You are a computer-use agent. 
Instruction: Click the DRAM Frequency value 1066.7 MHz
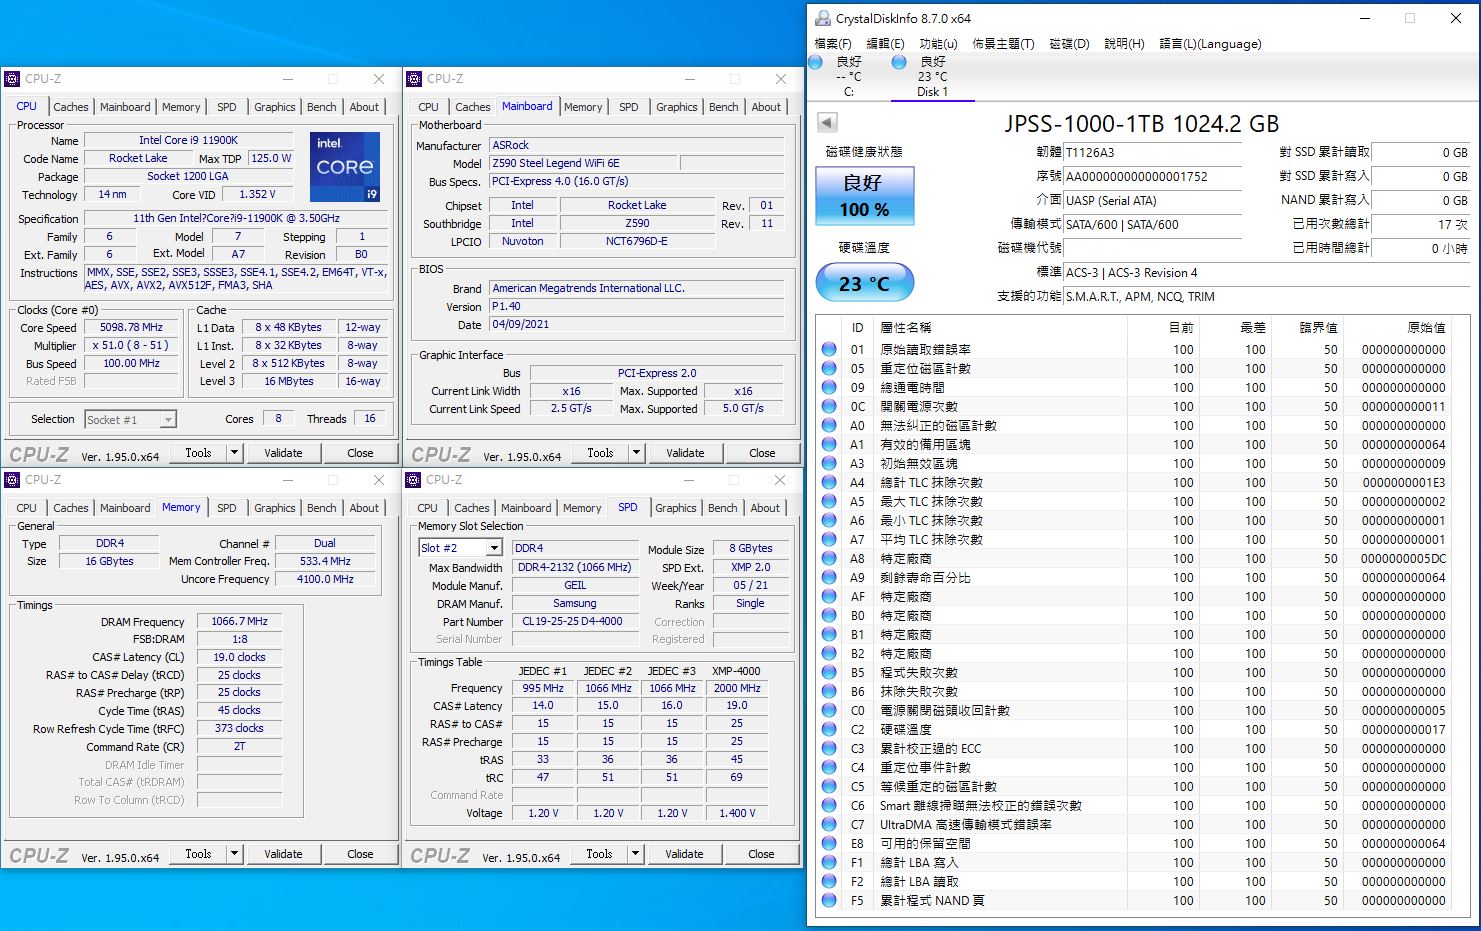239,621
